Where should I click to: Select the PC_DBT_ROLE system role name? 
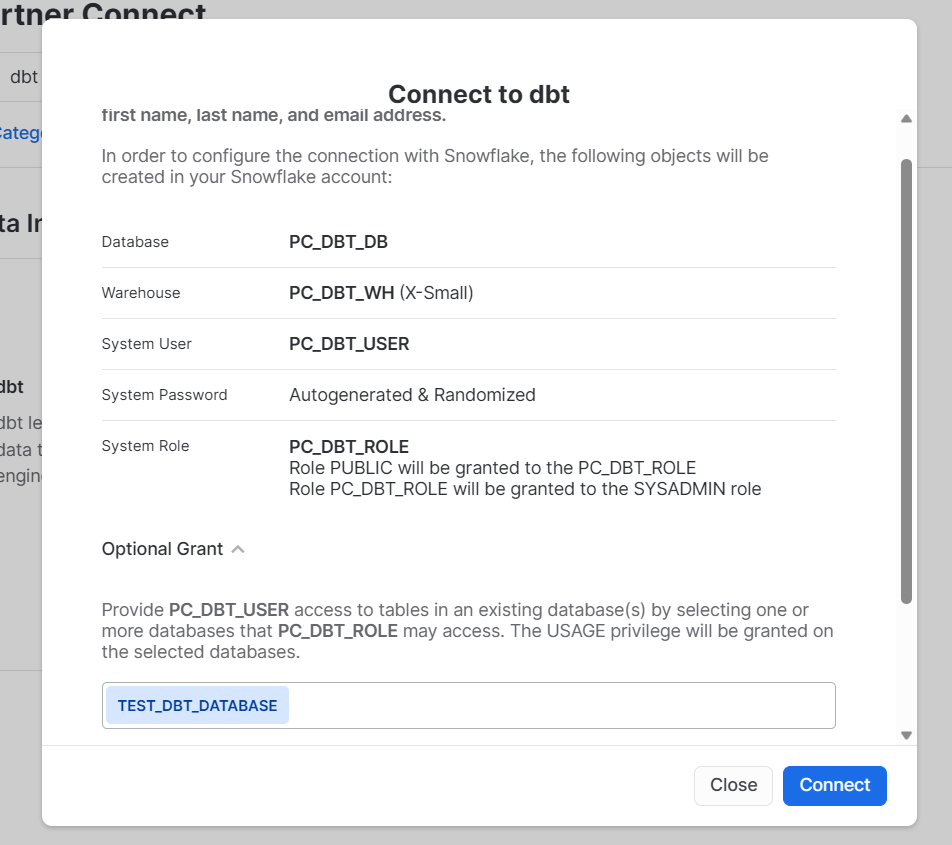[x=348, y=447]
